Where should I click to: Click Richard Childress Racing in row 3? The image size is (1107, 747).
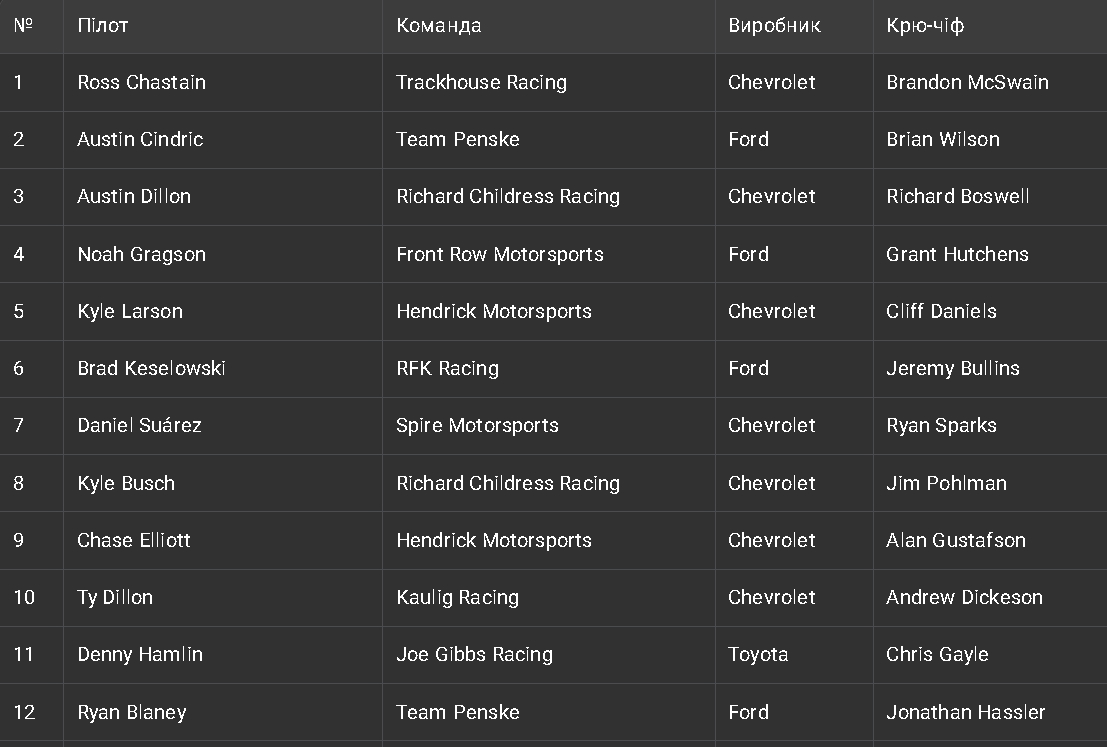click(x=508, y=197)
